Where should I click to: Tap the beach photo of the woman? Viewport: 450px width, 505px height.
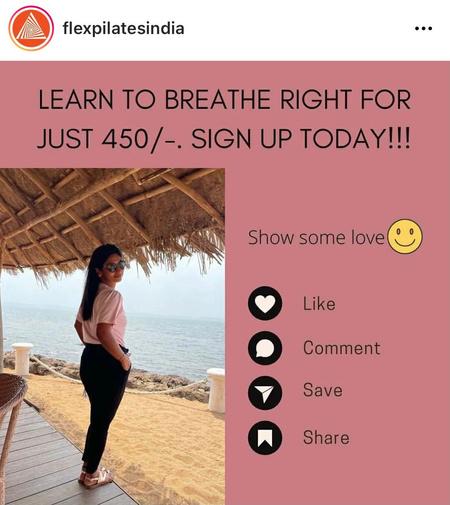[x=112, y=337]
